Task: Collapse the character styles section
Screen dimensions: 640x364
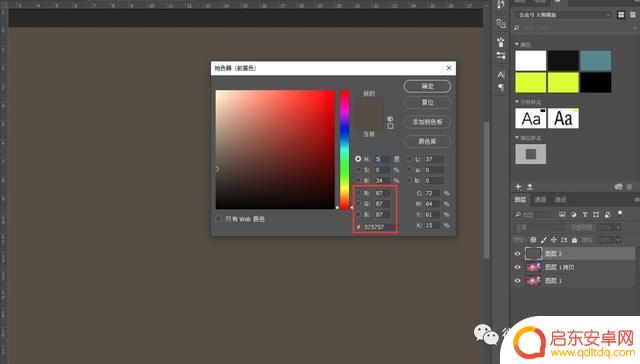Action: point(517,102)
